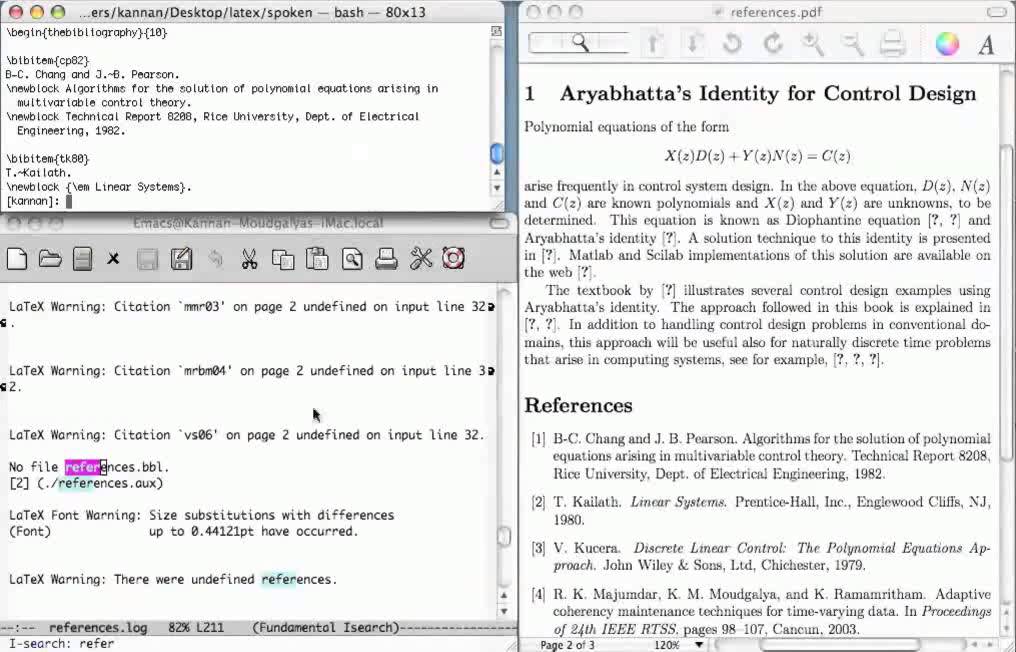Rotate PDF right with clockwise arrow icon

(772, 43)
